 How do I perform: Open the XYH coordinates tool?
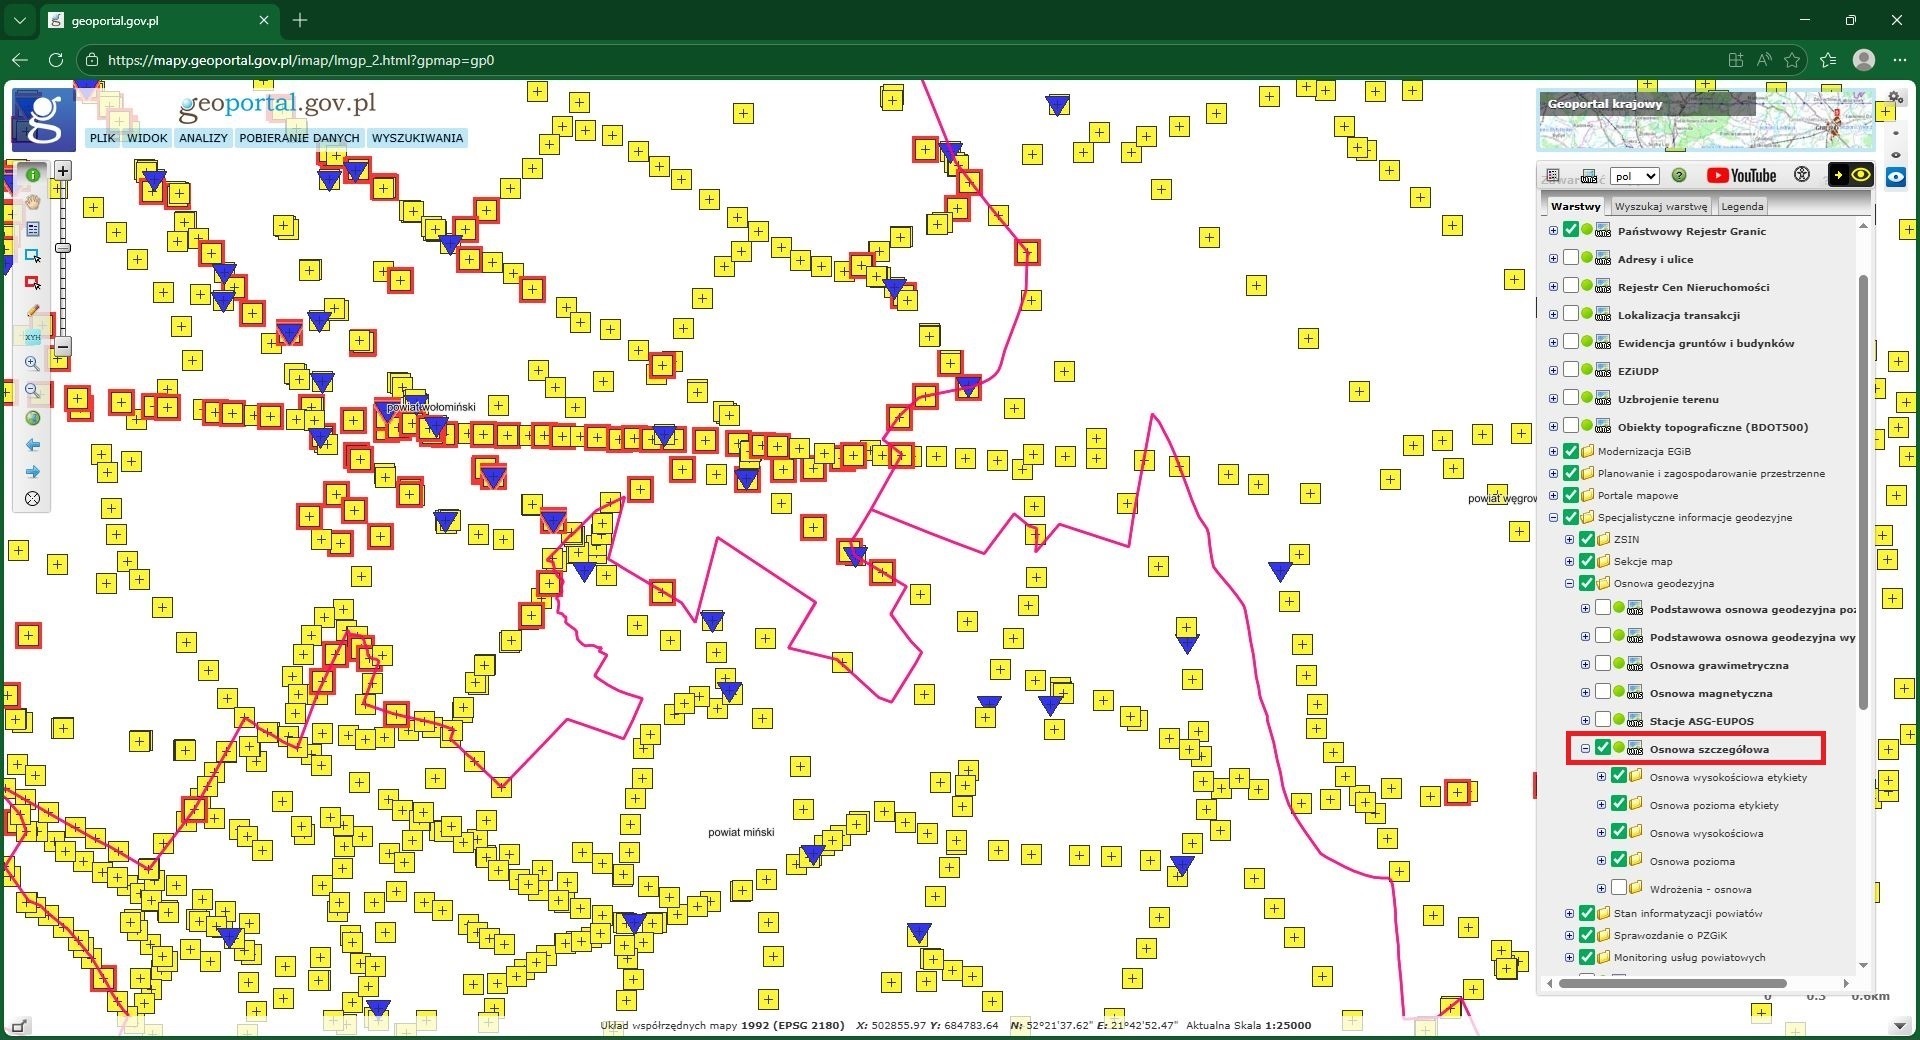(x=32, y=337)
